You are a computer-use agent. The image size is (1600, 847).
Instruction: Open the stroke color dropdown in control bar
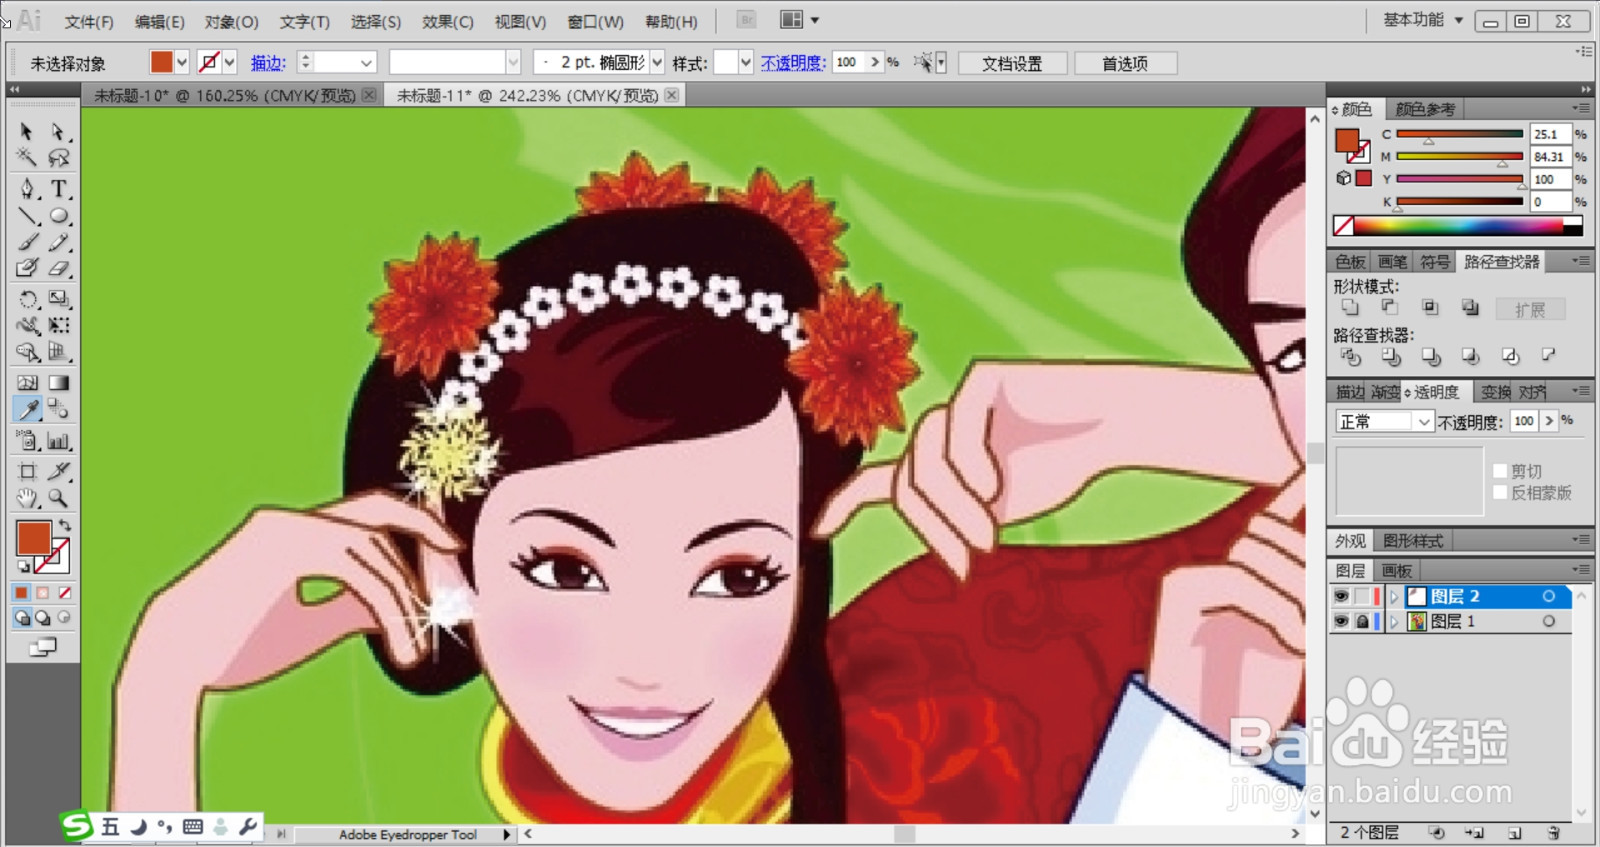point(230,62)
